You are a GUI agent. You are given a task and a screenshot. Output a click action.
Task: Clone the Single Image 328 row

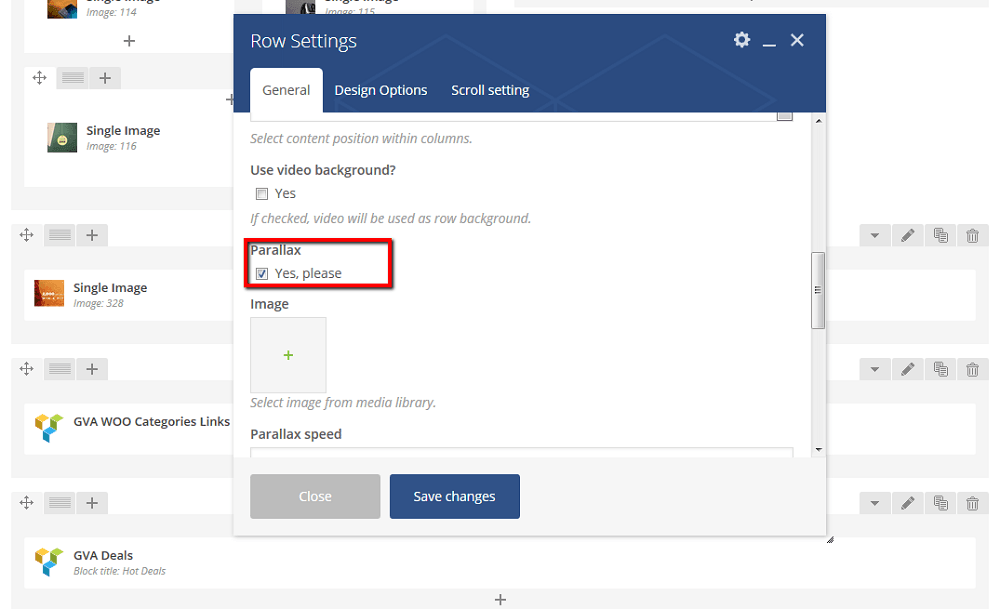tap(941, 235)
